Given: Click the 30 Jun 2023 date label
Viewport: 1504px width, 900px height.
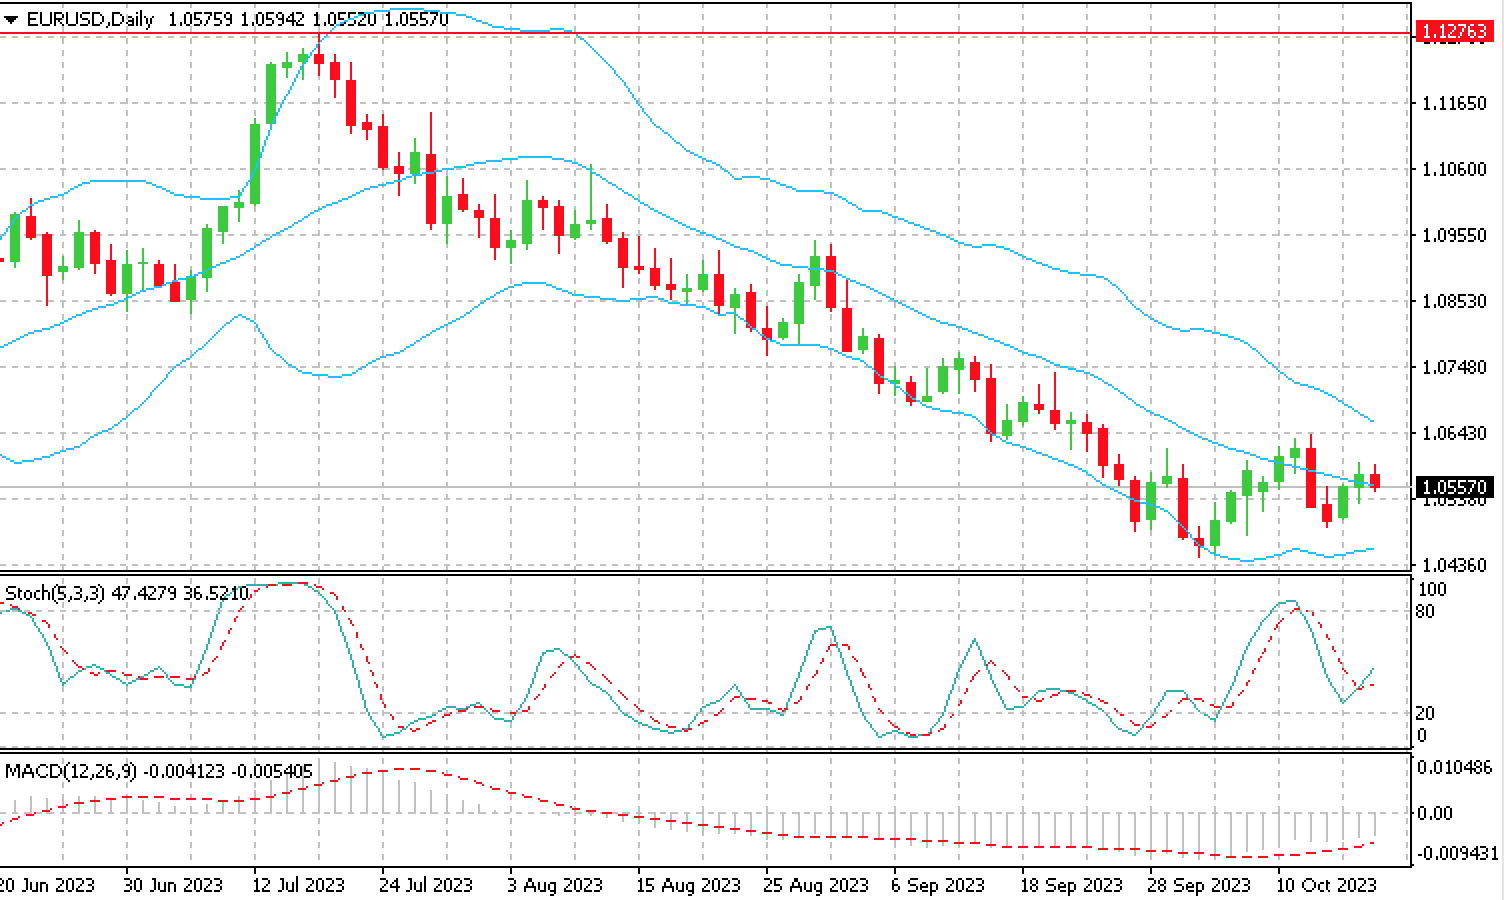Looking at the screenshot, I should point(173,885).
